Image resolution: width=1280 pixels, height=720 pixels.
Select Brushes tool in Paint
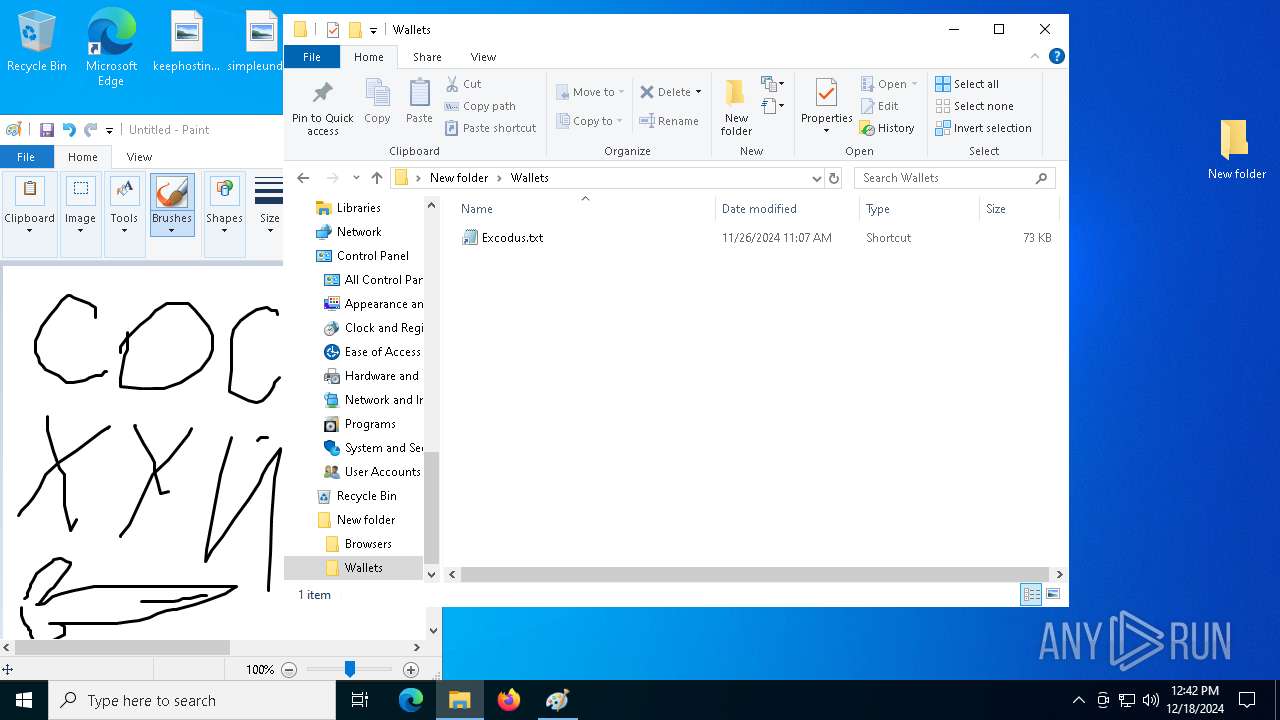[x=171, y=205]
